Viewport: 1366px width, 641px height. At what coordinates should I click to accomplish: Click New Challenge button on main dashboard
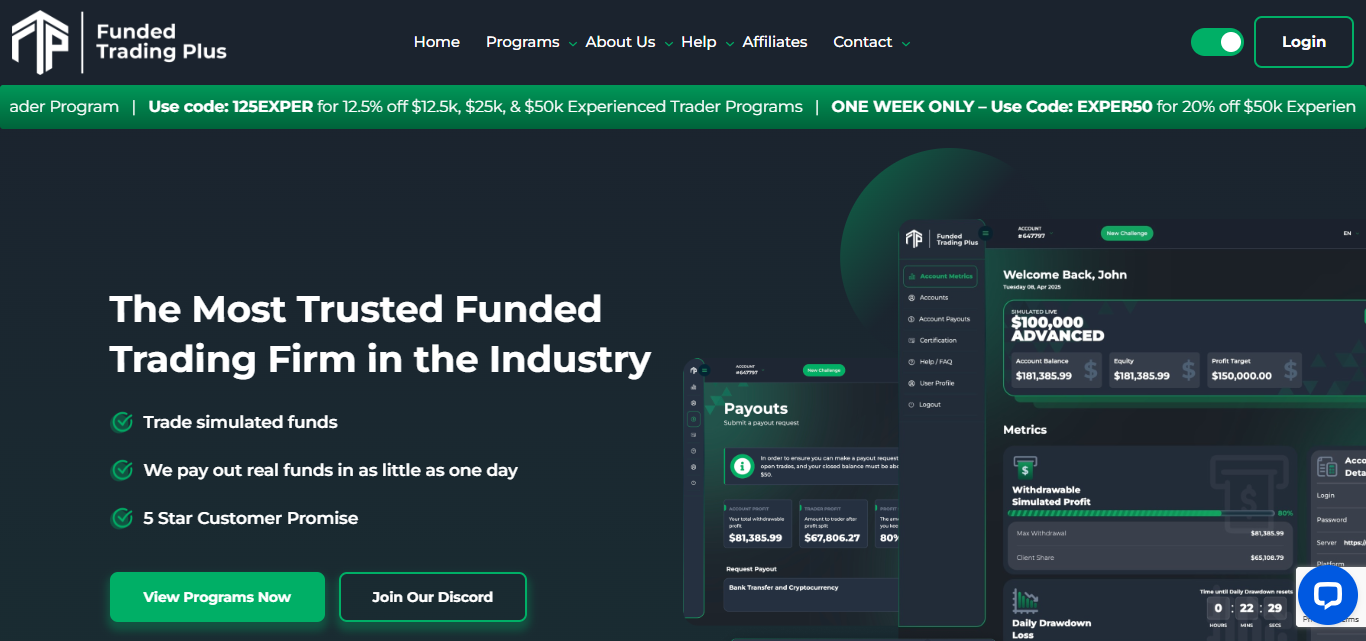point(1127,233)
